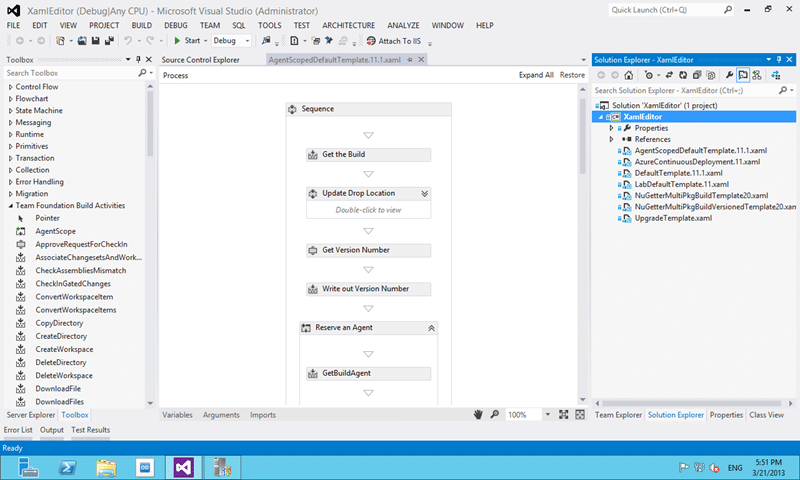
Task: Click the Home icon in Solution Explorer
Action: click(629, 75)
